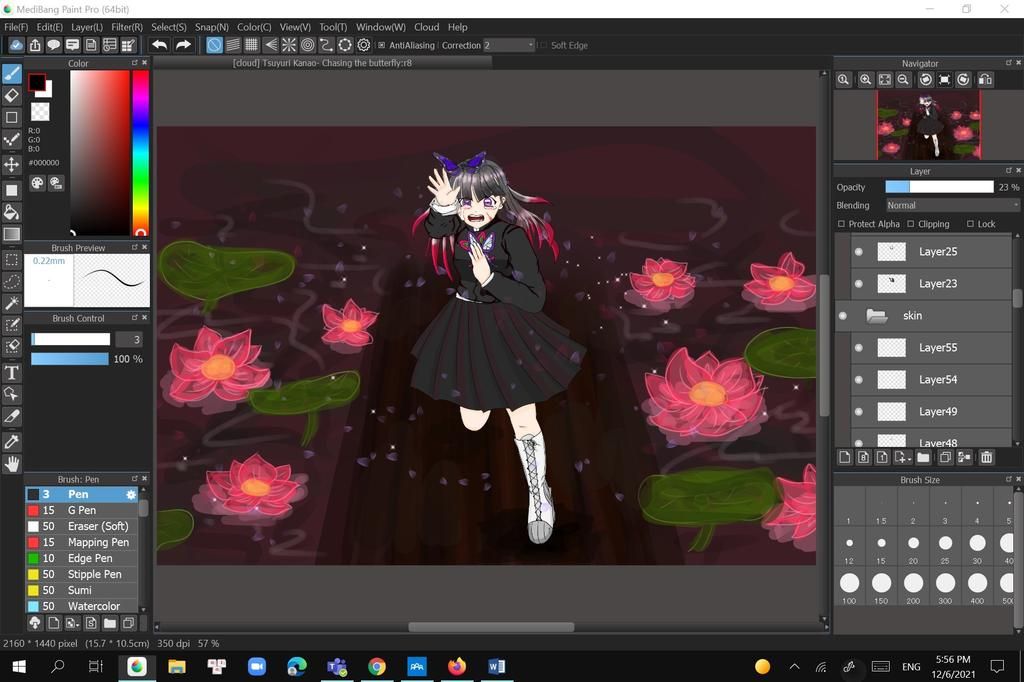Select the Gradient tool
This screenshot has height=682, width=1024.
pyautogui.click(x=12, y=234)
